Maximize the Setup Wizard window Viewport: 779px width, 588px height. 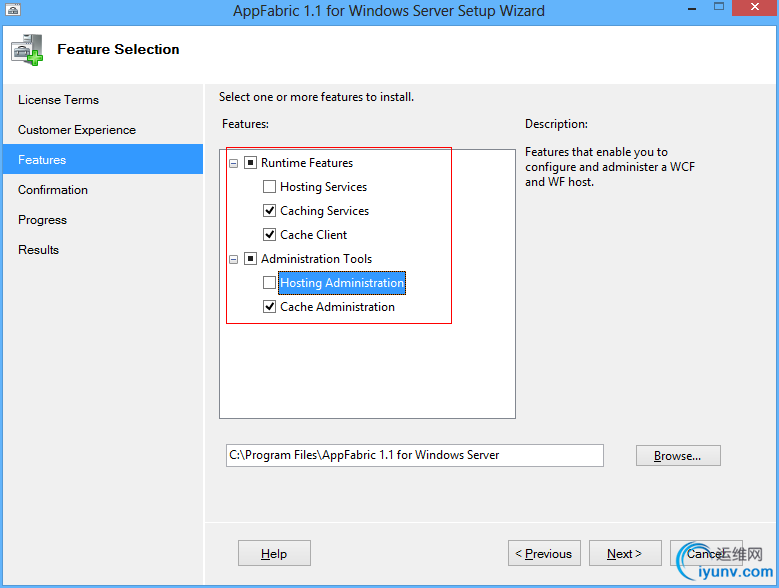coord(718,7)
